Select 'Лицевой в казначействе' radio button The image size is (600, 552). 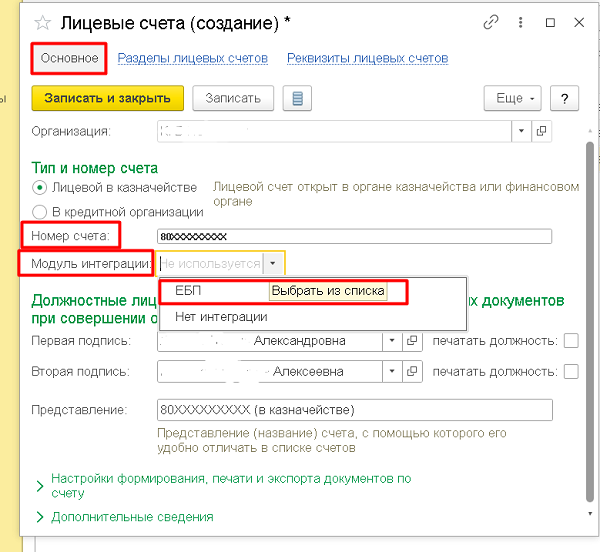tap(40, 187)
